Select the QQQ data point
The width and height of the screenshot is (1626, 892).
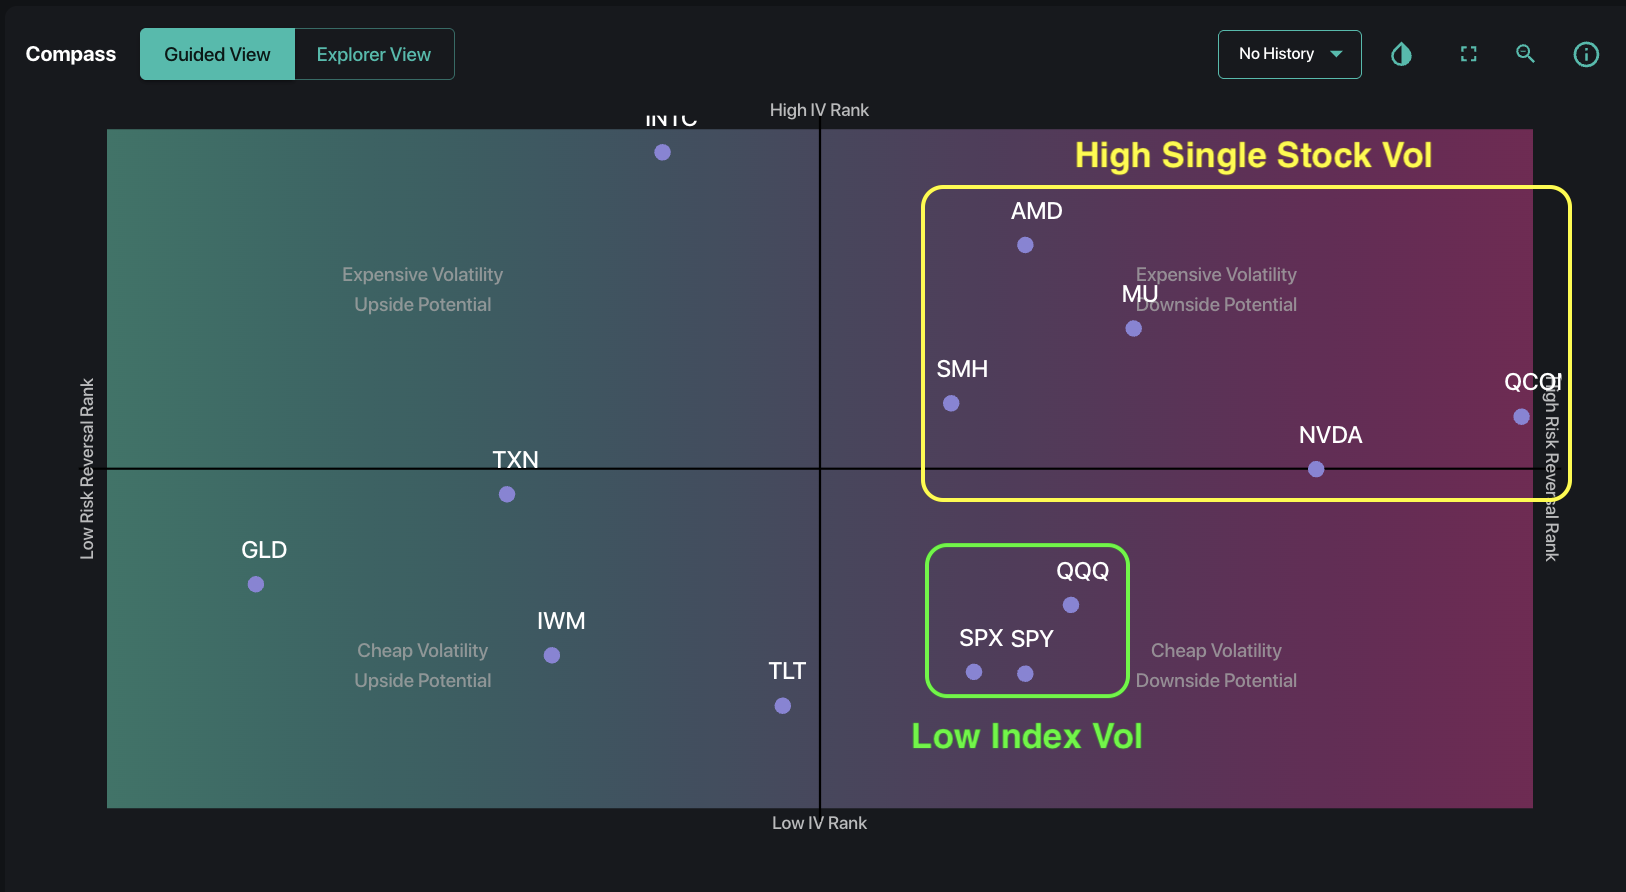(1071, 605)
